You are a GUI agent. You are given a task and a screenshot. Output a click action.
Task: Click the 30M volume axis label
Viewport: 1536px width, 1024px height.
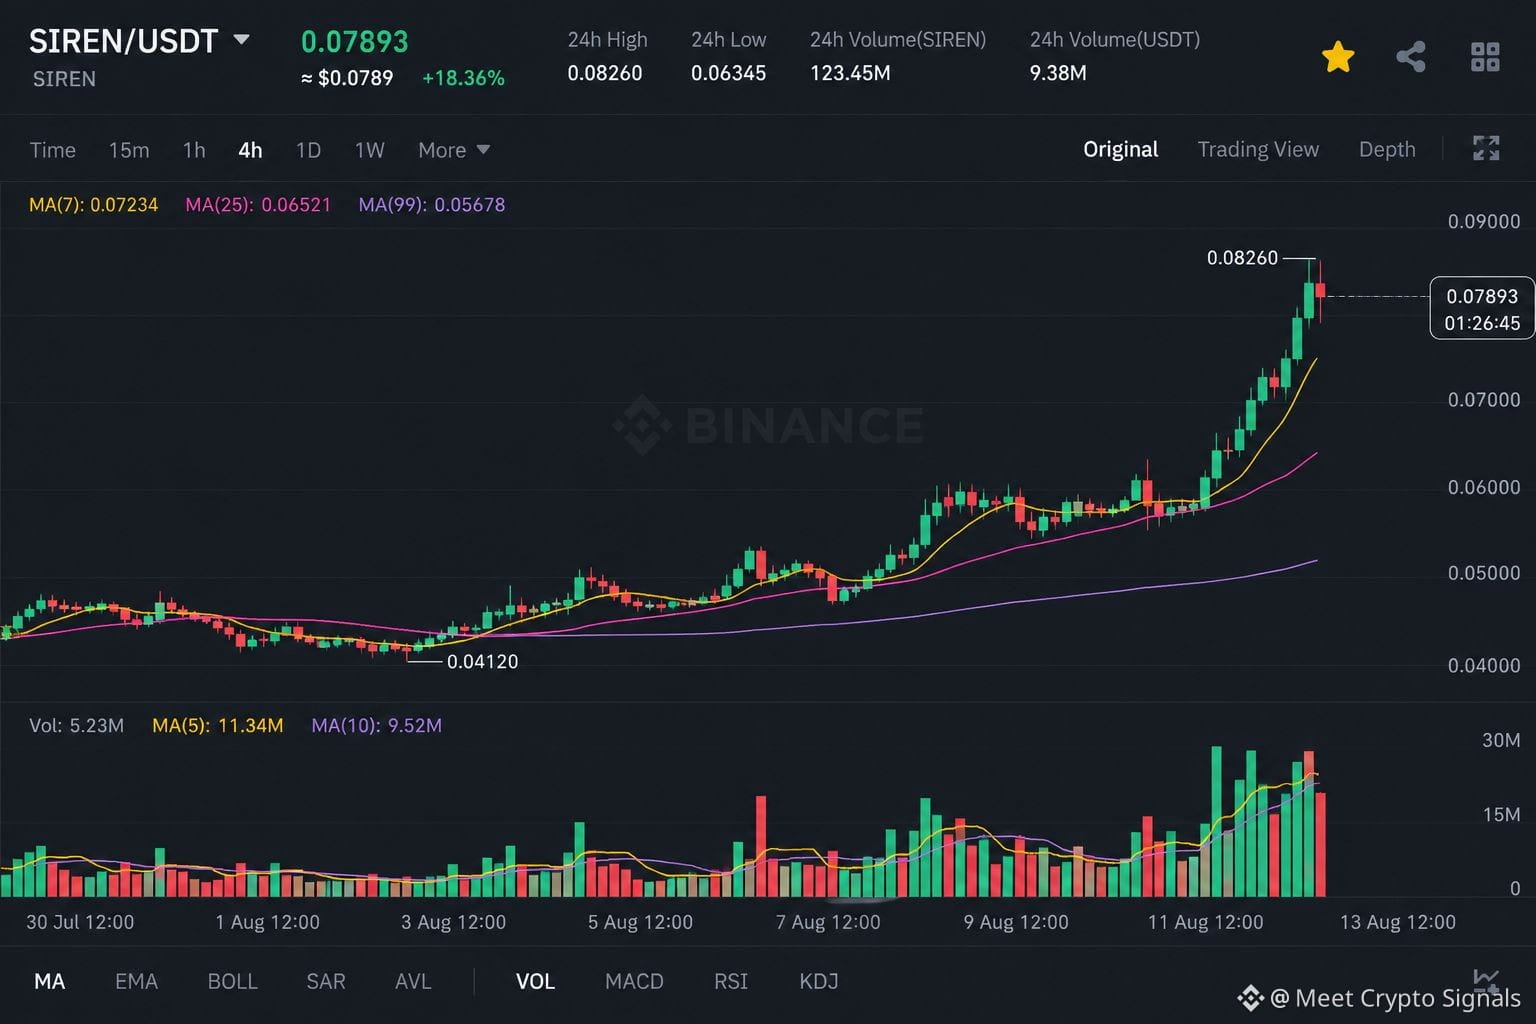pos(1501,740)
